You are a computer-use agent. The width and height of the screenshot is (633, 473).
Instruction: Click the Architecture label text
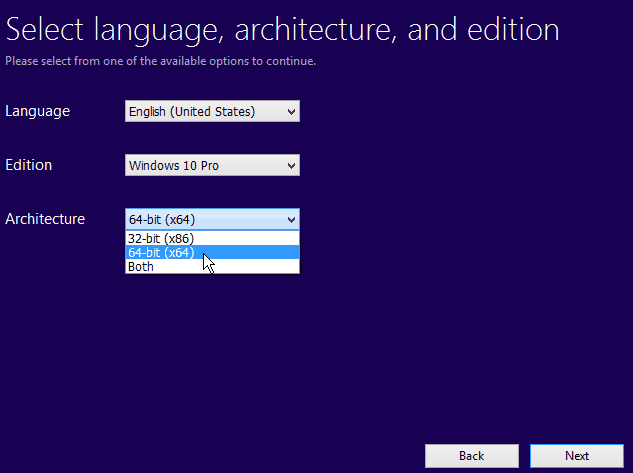[45, 219]
